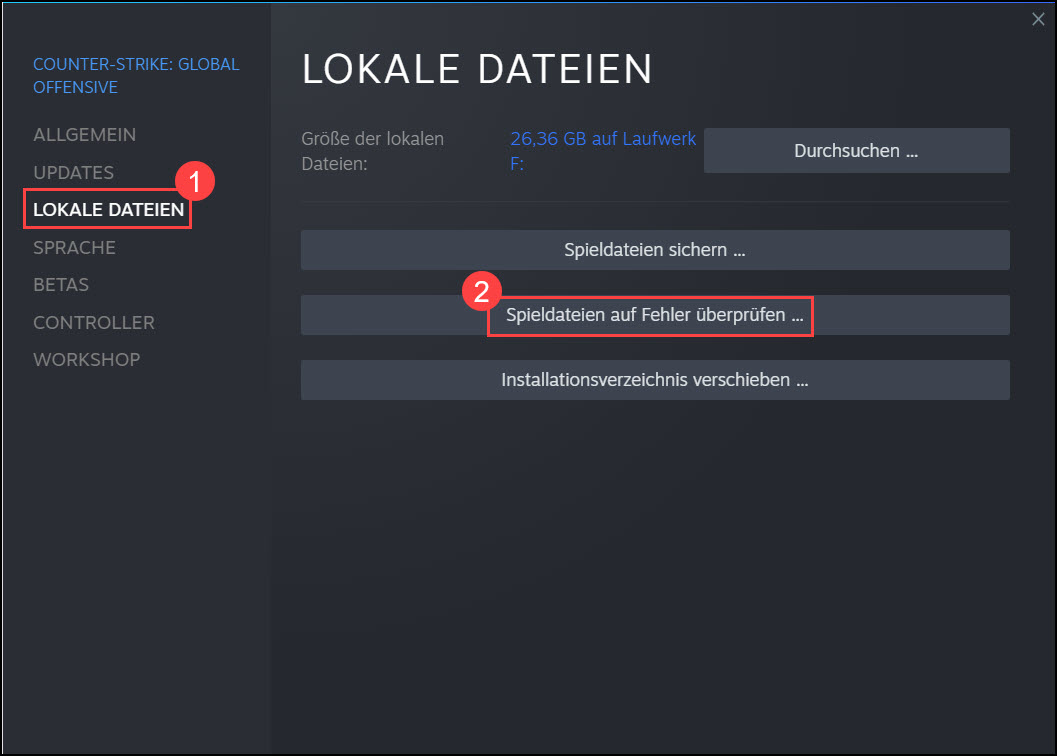Click red annotation badge number 2
Image resolution: width=1057 pixels, height=756 pixels.
coord(482,292)
